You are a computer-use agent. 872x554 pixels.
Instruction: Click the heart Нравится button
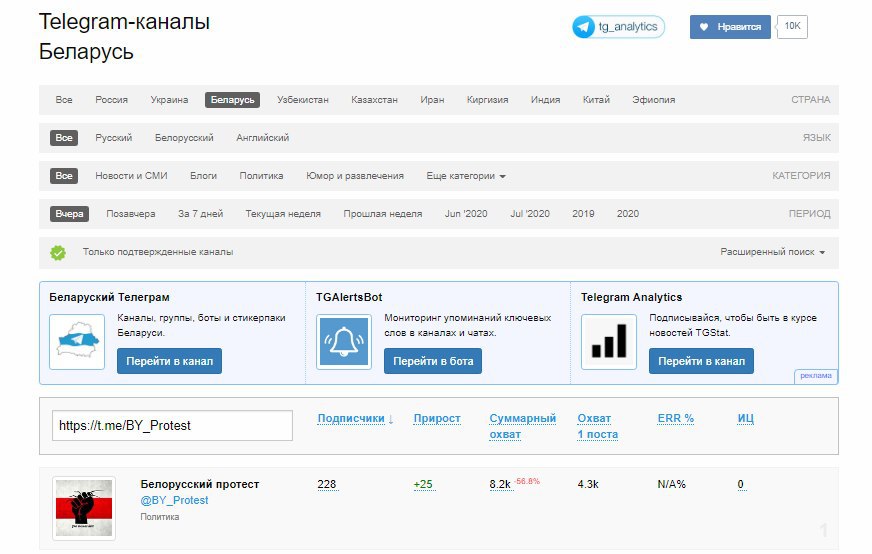pyautogui.click(x=730, y=27)
